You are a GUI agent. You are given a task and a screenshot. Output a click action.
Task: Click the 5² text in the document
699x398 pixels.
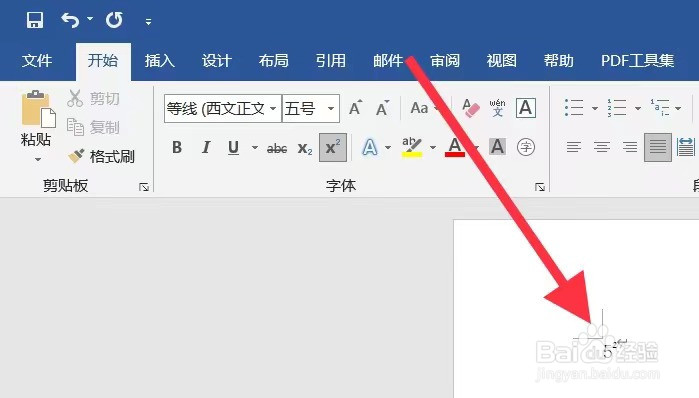click(x=610, y=349)
